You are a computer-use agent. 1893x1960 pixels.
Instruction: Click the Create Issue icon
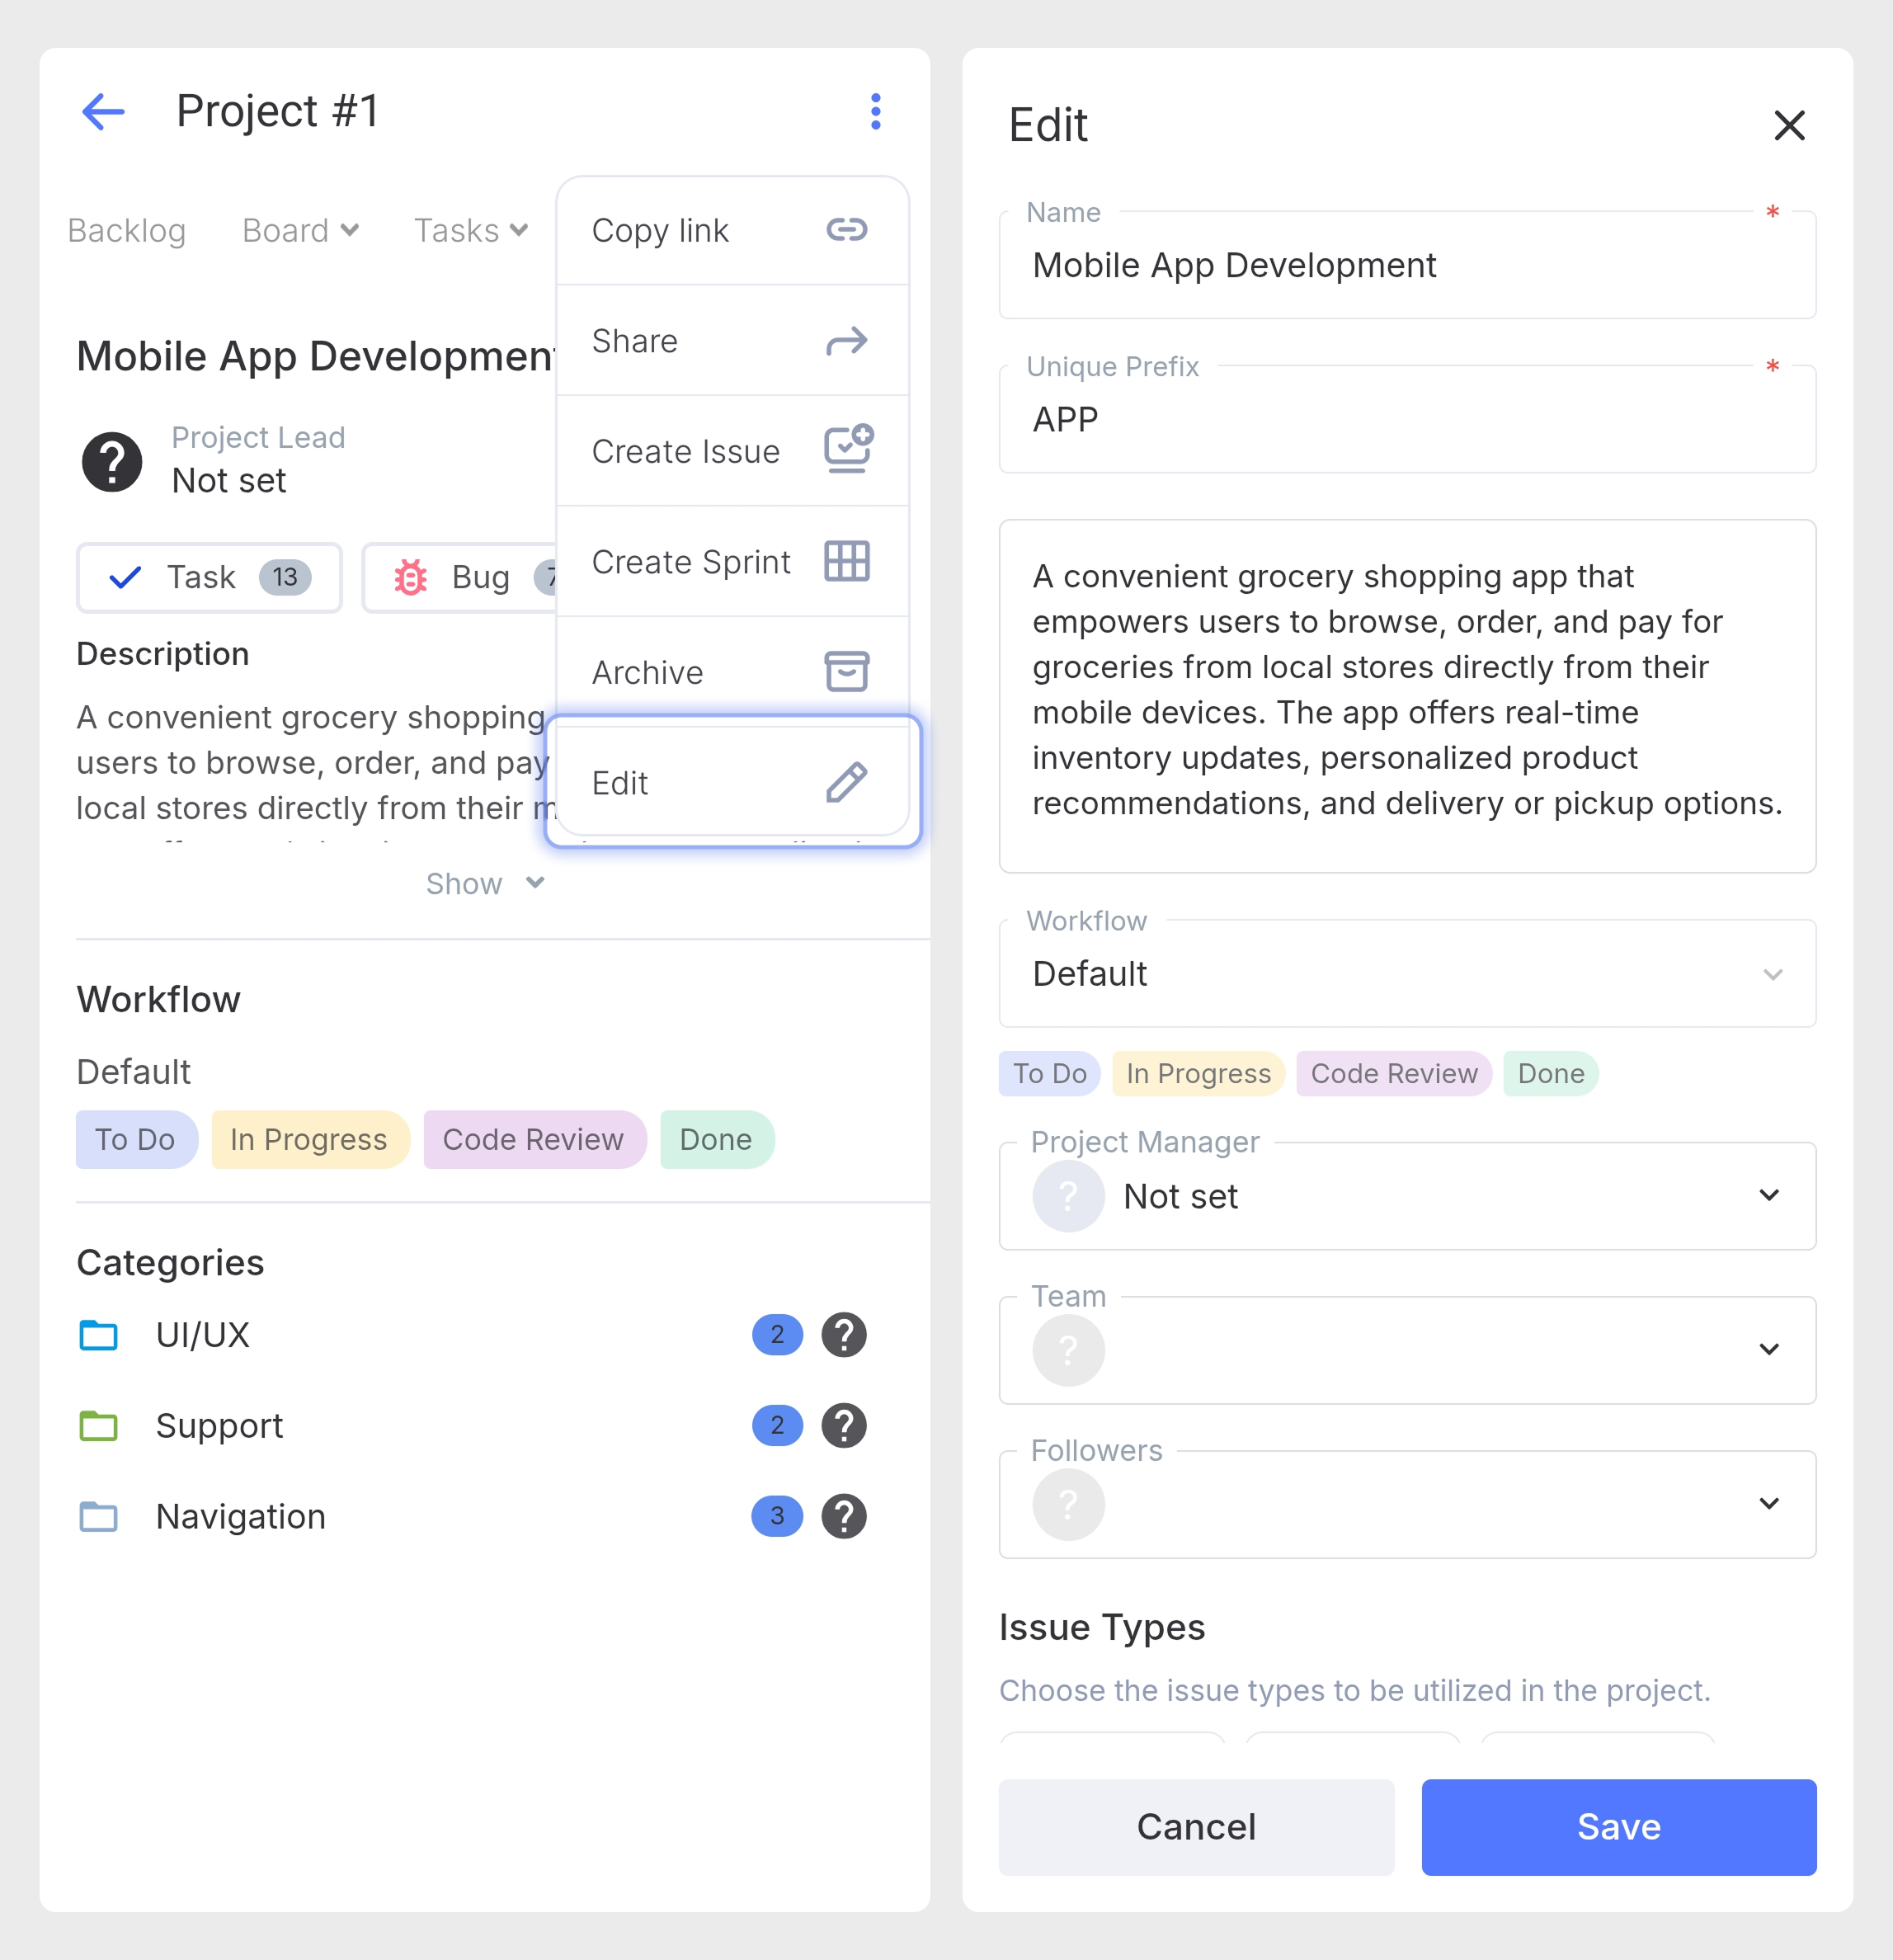click(848, 449)
